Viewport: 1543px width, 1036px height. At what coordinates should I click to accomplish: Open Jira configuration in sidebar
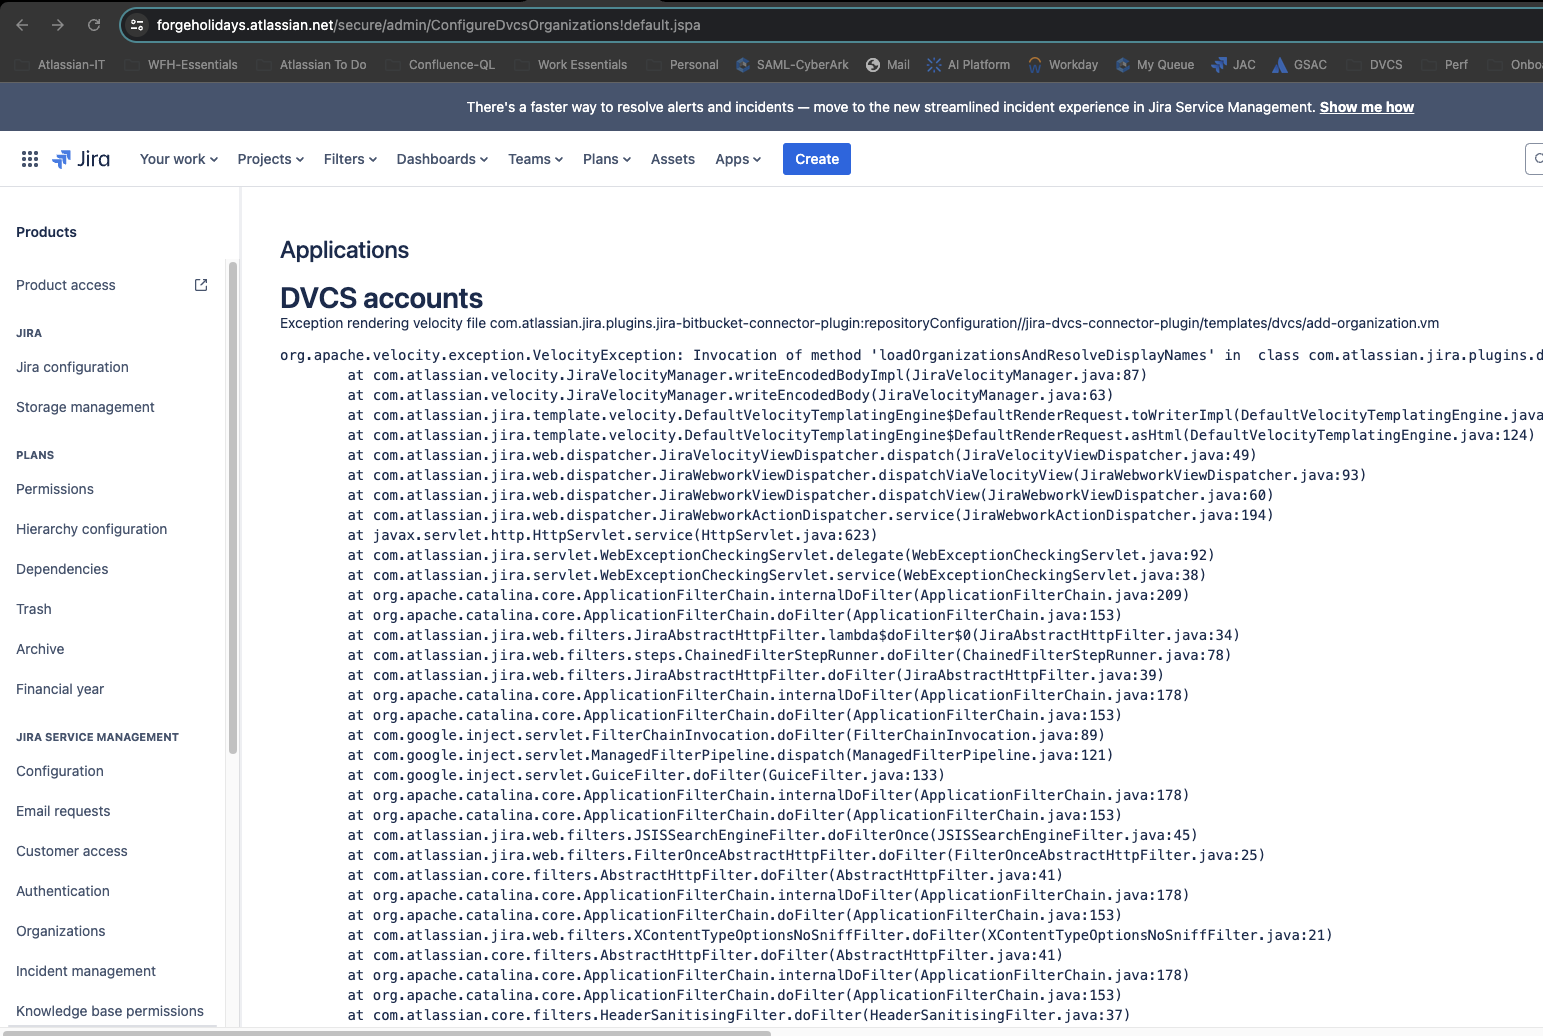tap(72, 367)
